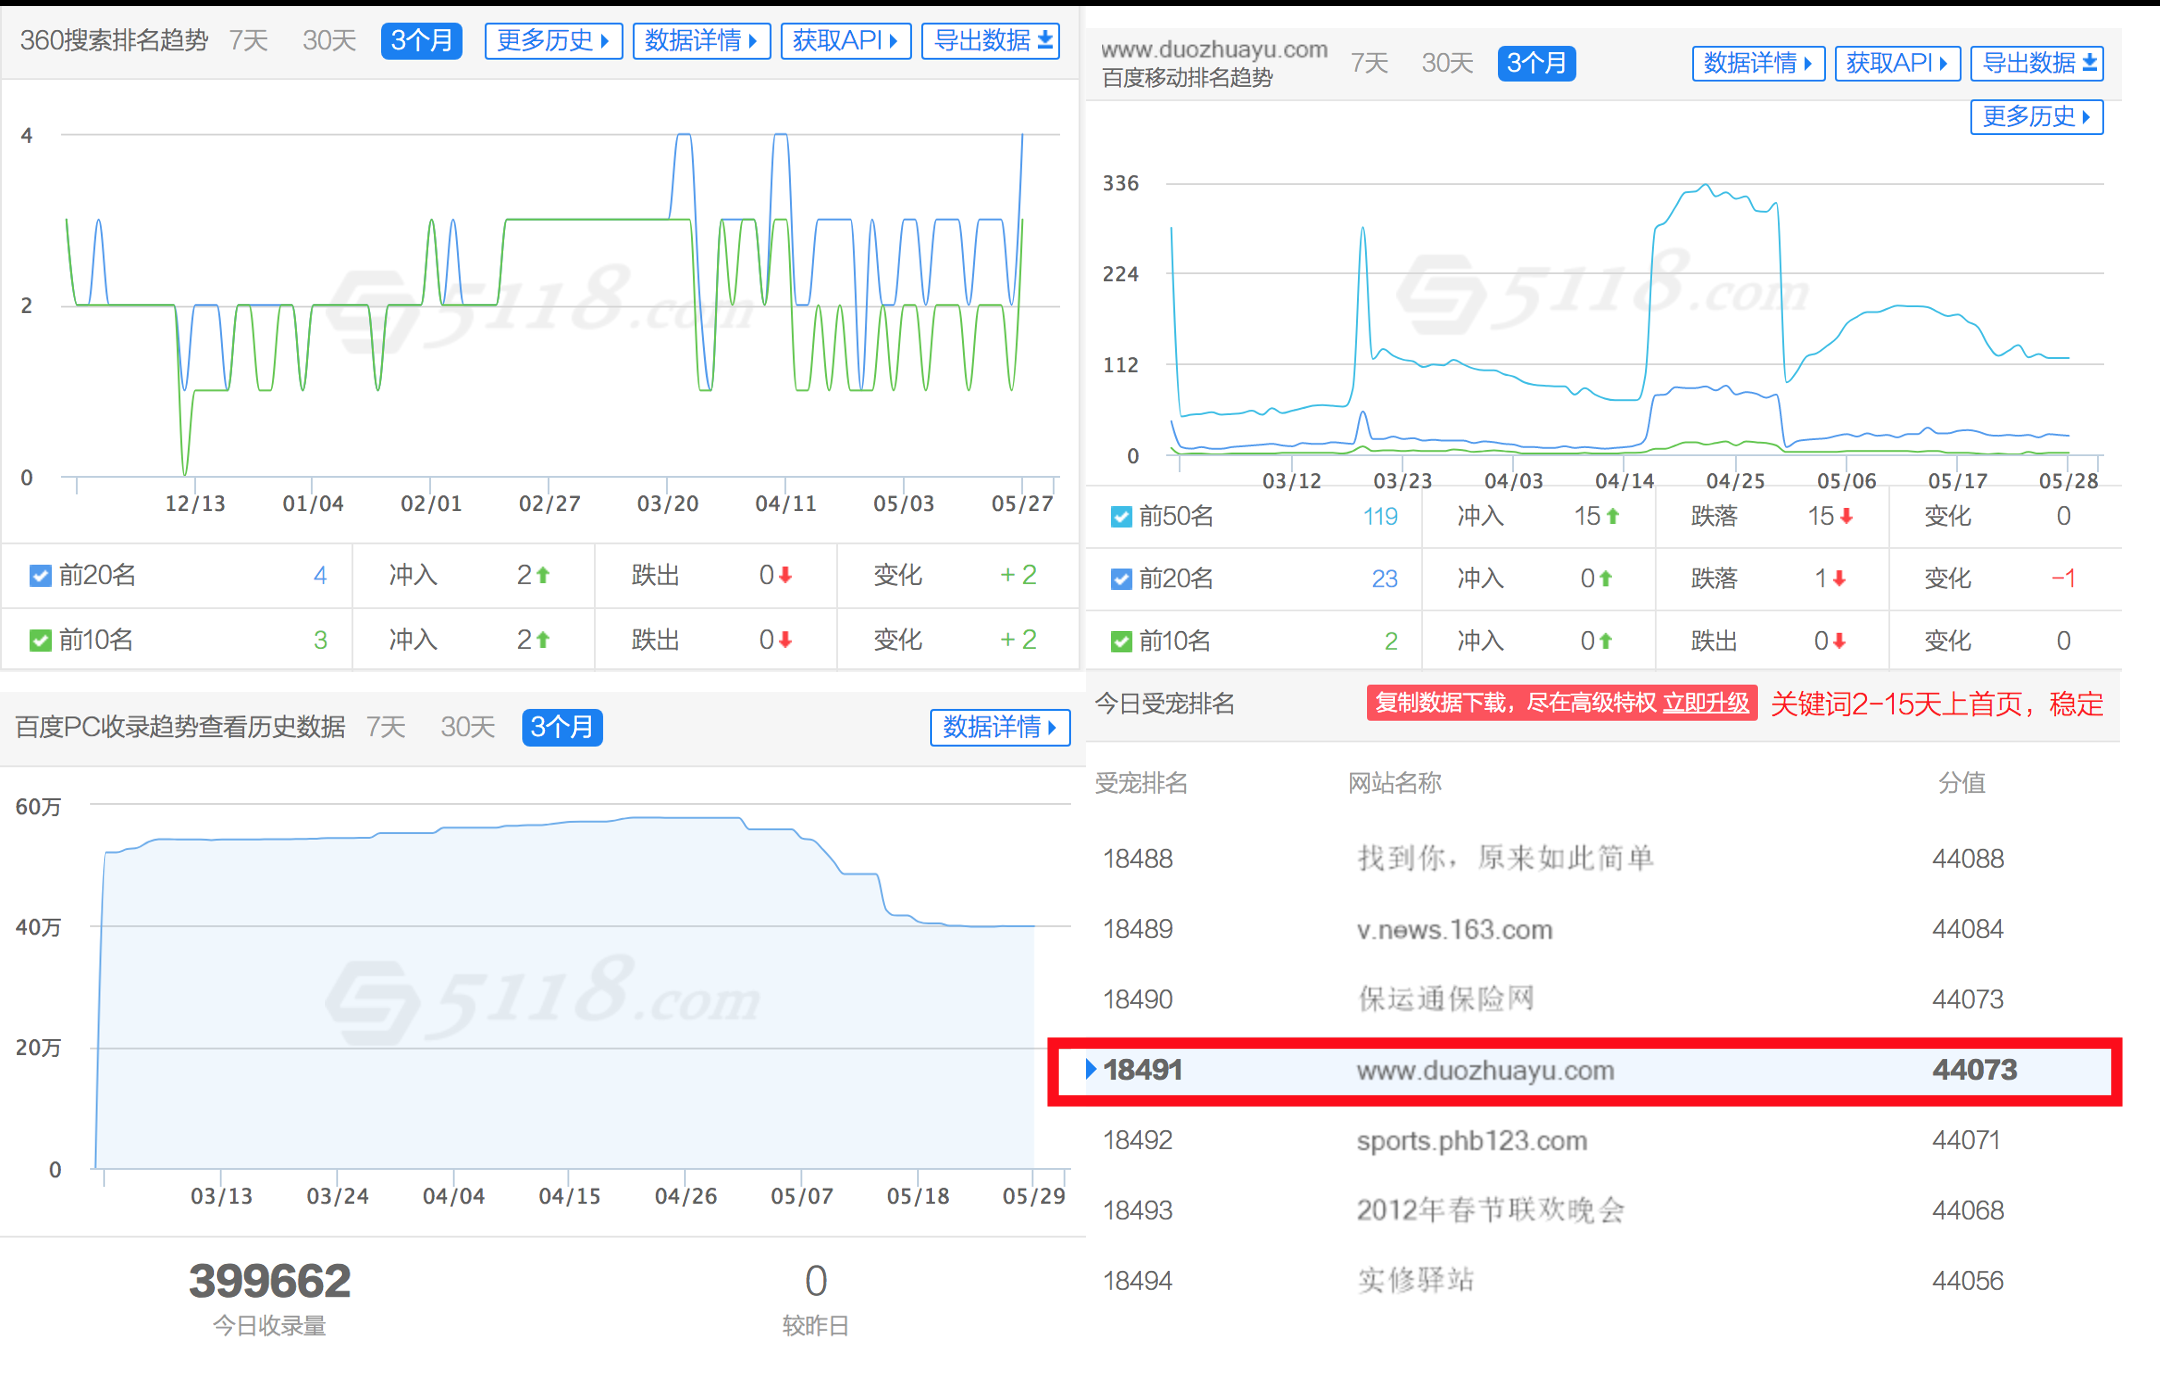Screen dimensions: 2160x1386
Task: Open 数据详情 in Baidu mobile panel
Action: pyautogui.click(x=1758, y=63)
